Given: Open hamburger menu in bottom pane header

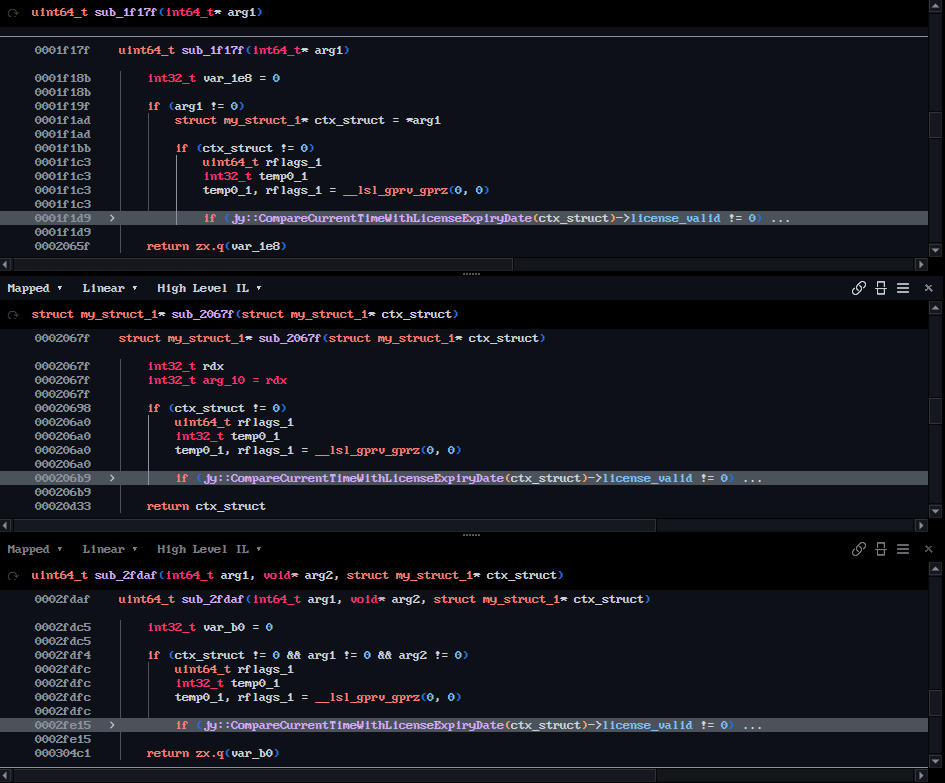Looking at the screenshot, I should pyautogui.click(x=903, y=549).
